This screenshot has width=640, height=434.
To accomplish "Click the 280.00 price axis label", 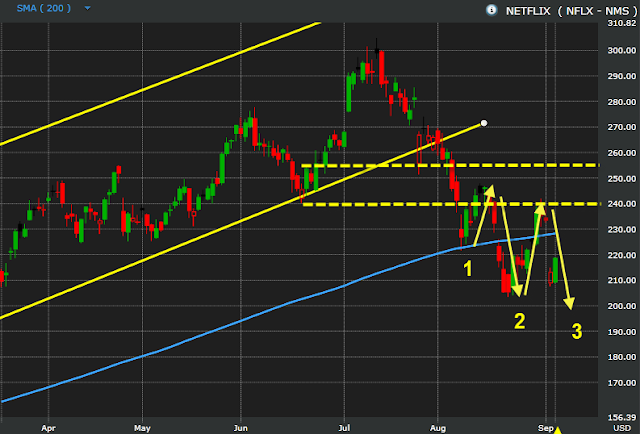I will click(x=622, y=102).
